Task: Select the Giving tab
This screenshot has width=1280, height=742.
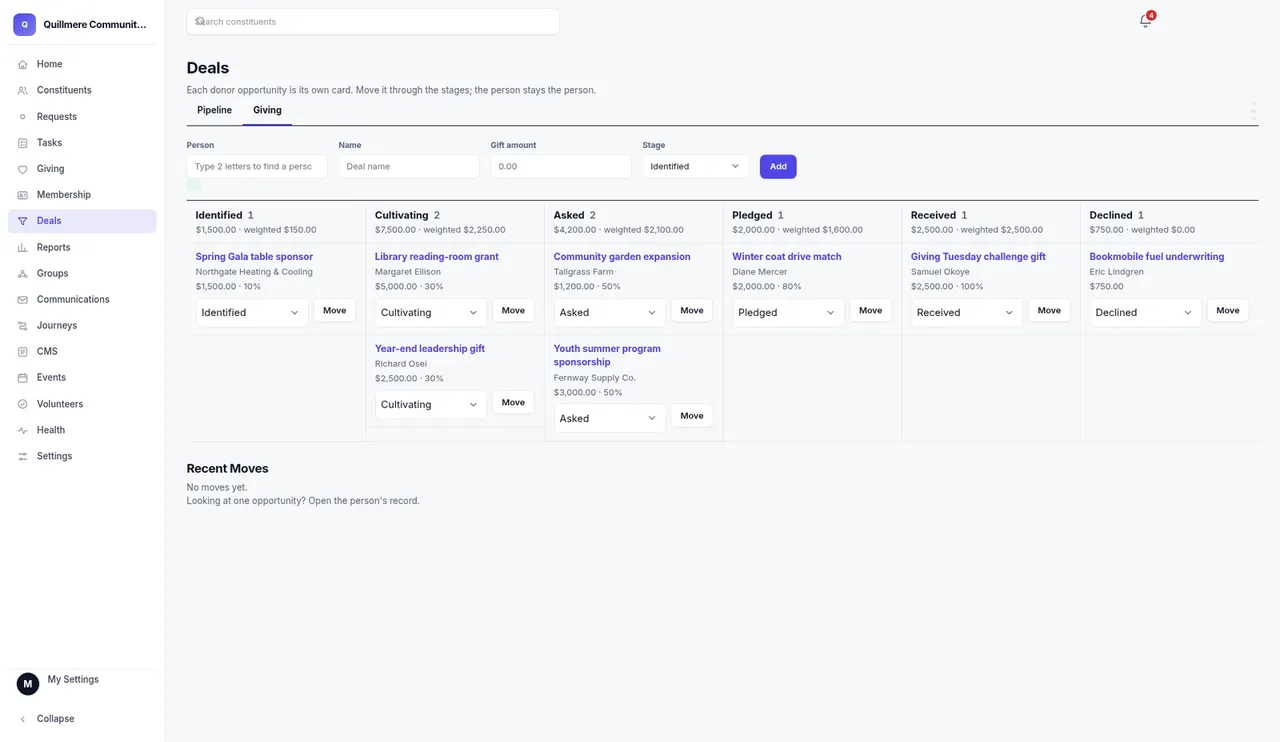Action: (267, 110)
